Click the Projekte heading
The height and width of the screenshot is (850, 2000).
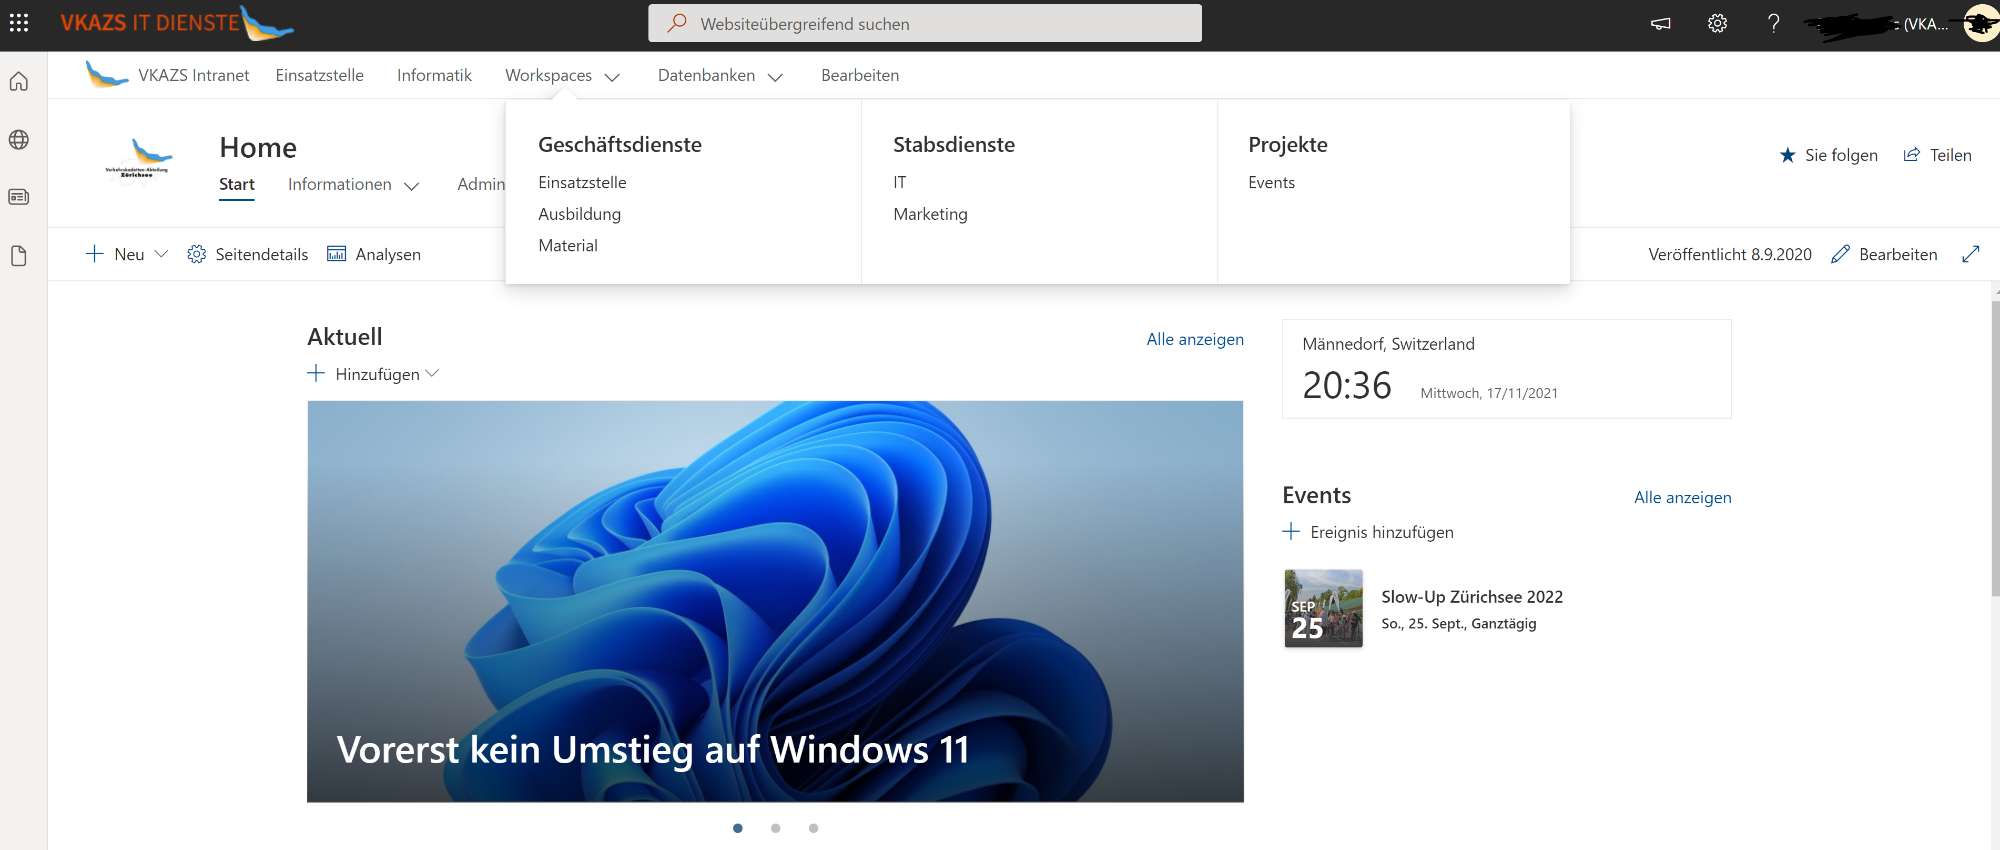1288,144
